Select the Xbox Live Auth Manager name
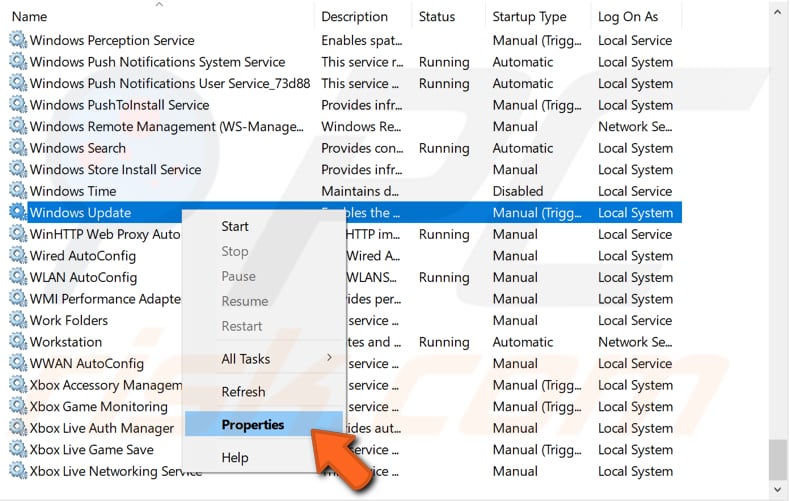Viewport: 790px width, 501px height. point(102,428)
